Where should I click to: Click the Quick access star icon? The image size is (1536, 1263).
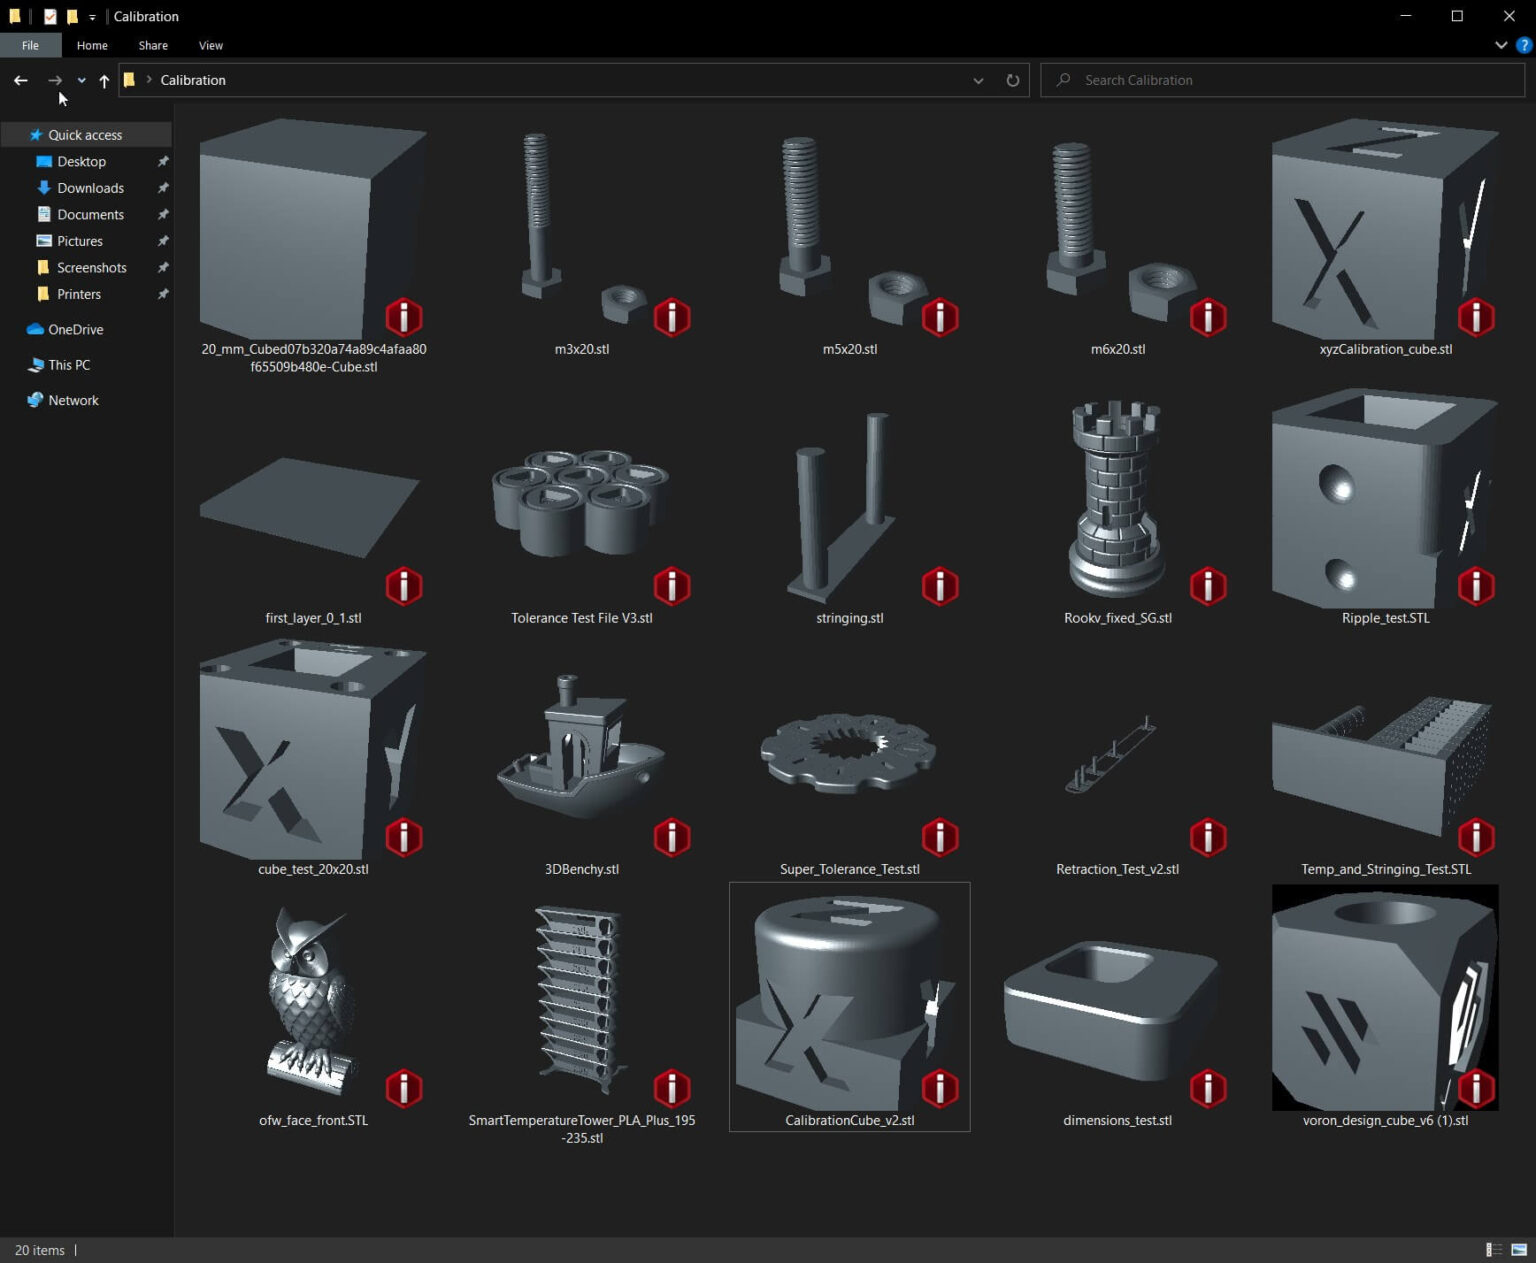[x=36, y=135]
